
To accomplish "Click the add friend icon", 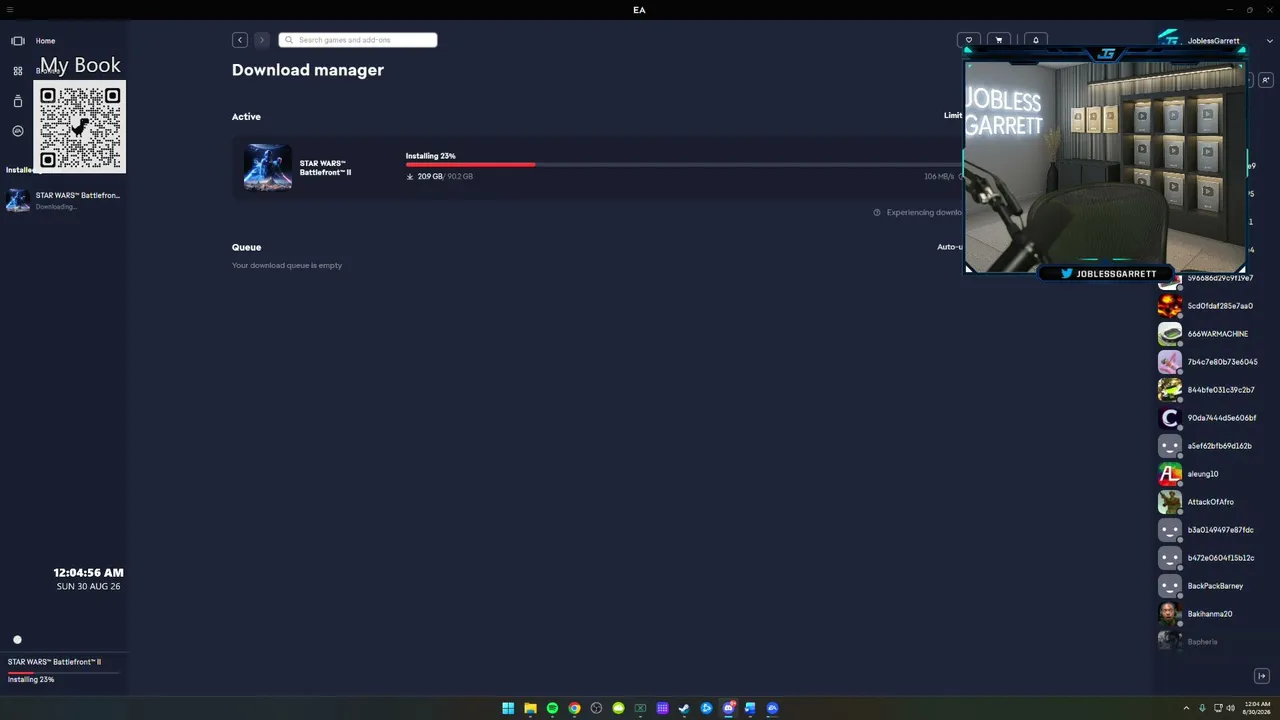I will [1265, 80].
